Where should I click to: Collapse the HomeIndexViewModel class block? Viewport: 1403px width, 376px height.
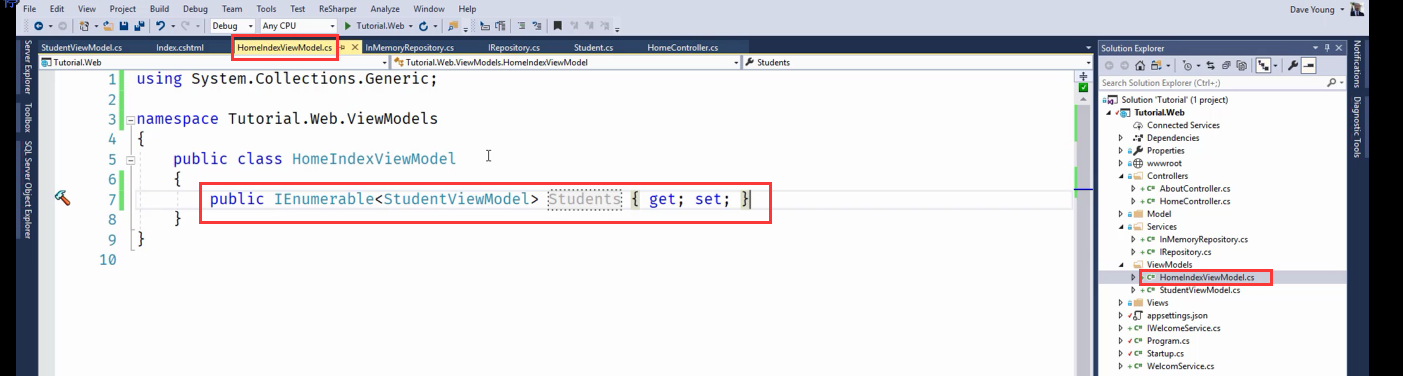pyautogui.click(x=130, y=160)
